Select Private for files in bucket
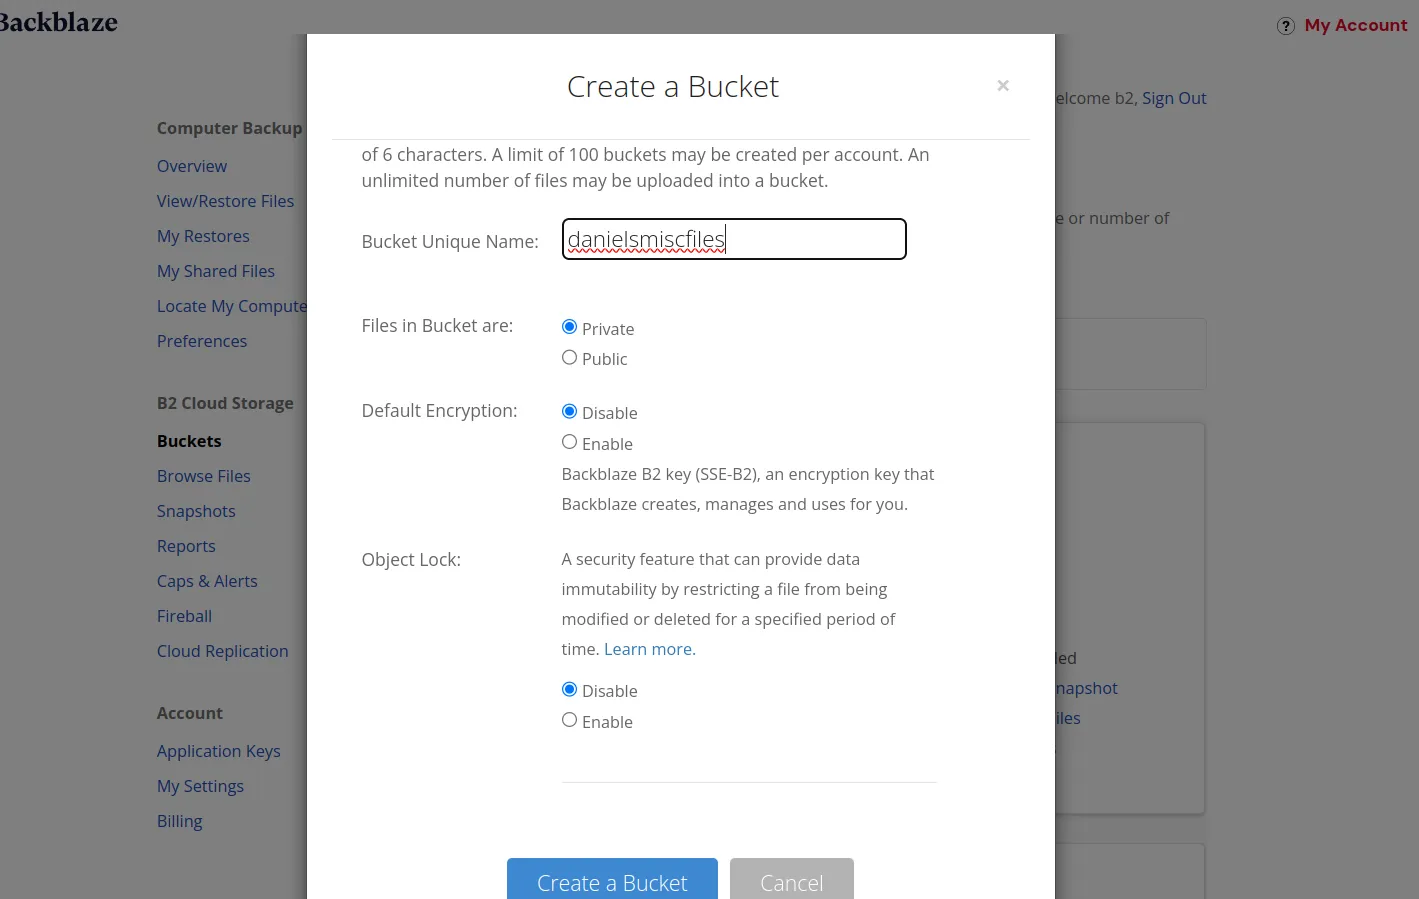Viewport: 1419px width, 899px height. pyautogui.click(x=569, y=327)
